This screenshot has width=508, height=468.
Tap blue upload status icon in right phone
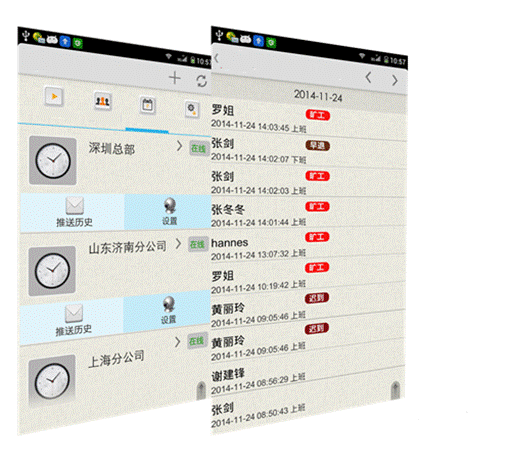tap(258, 41)
